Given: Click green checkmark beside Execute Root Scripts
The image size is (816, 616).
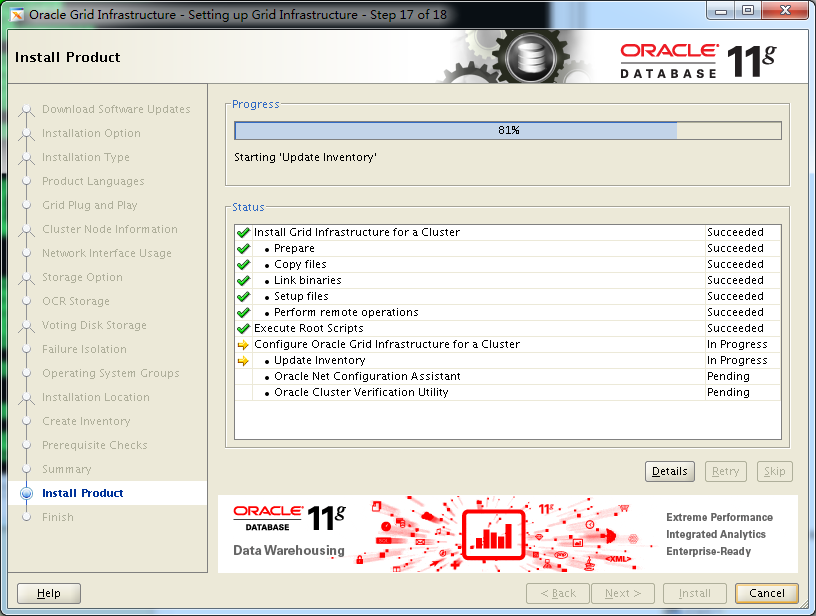Looking at the screenshot, I should (x=243, y=329).
